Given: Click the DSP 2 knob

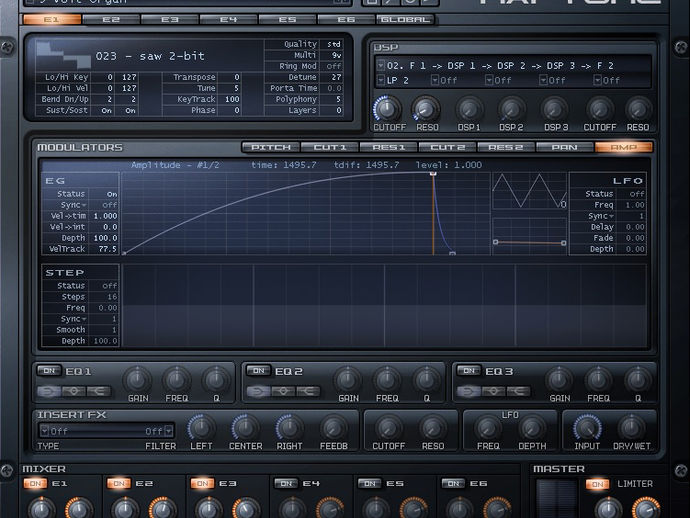Looking at the screenshot, I should (511, 108).
